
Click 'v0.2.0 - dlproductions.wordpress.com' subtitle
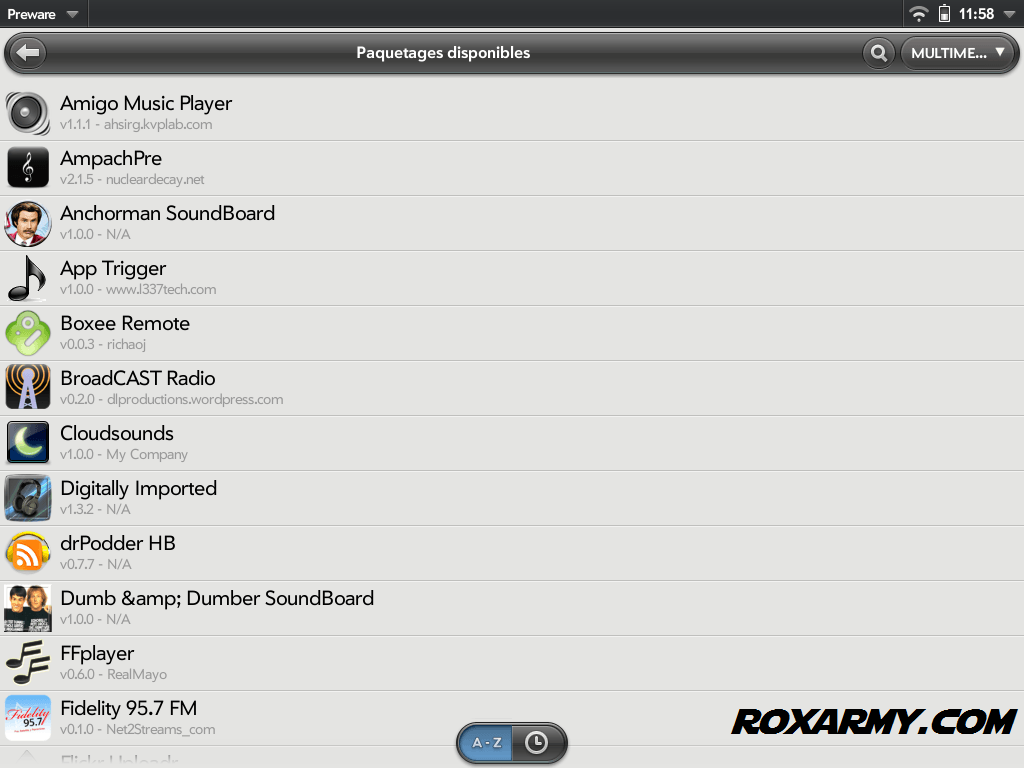coord(172,399)
